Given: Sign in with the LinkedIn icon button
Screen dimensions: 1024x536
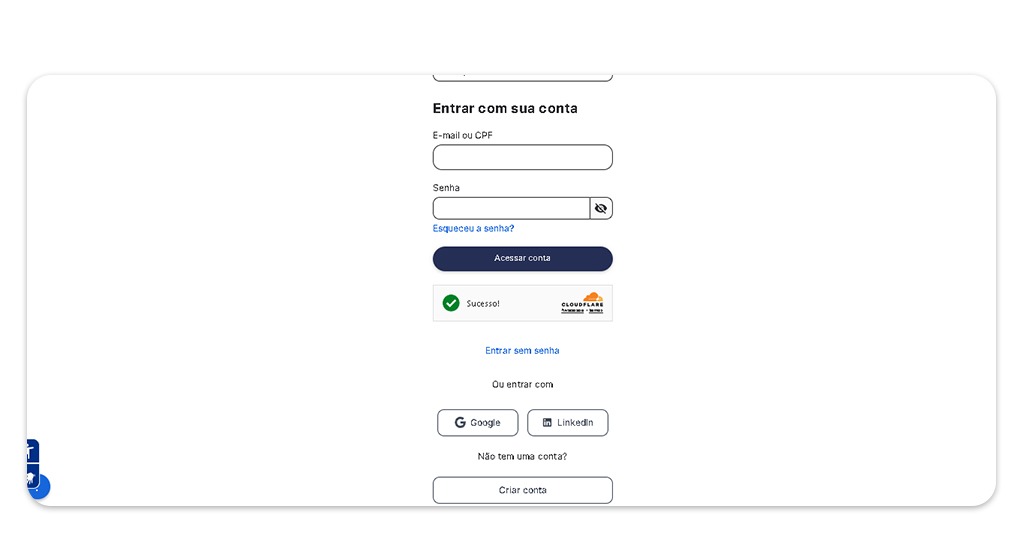Looking at the screenshot, I should [x=568, y=423].
